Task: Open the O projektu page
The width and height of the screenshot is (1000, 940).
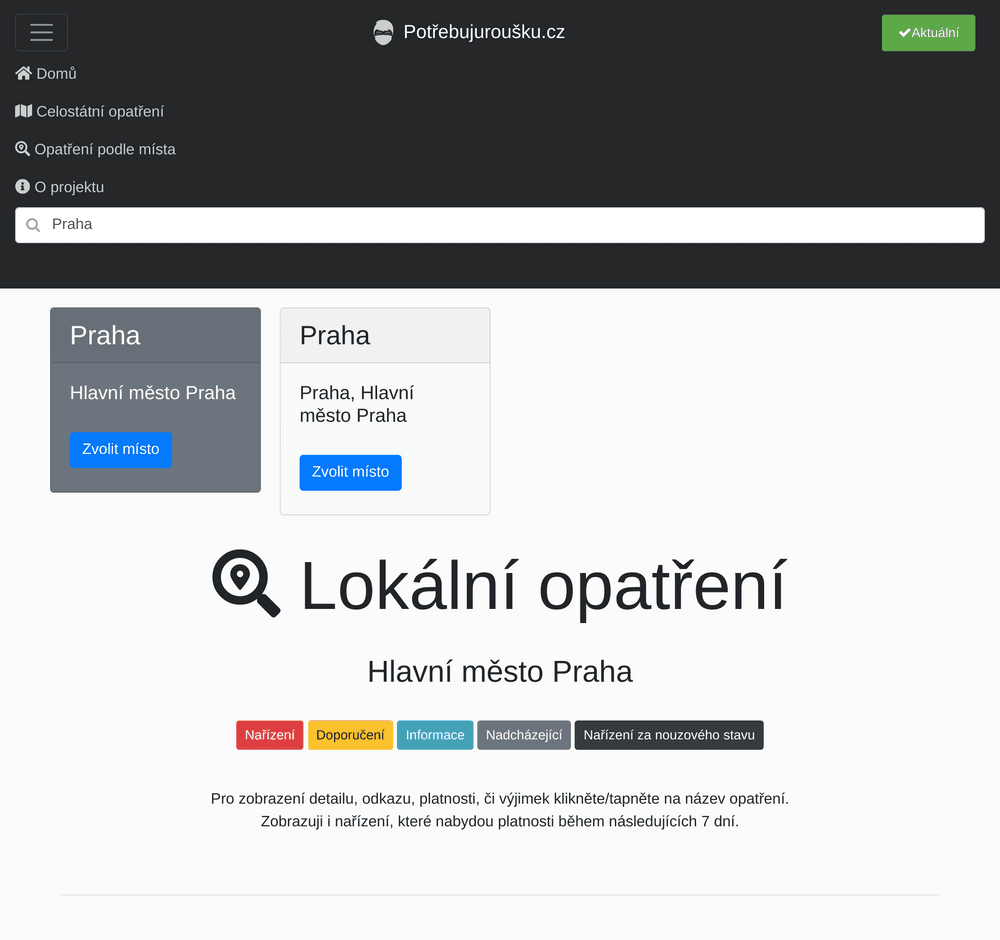Action: click(69, 188)
